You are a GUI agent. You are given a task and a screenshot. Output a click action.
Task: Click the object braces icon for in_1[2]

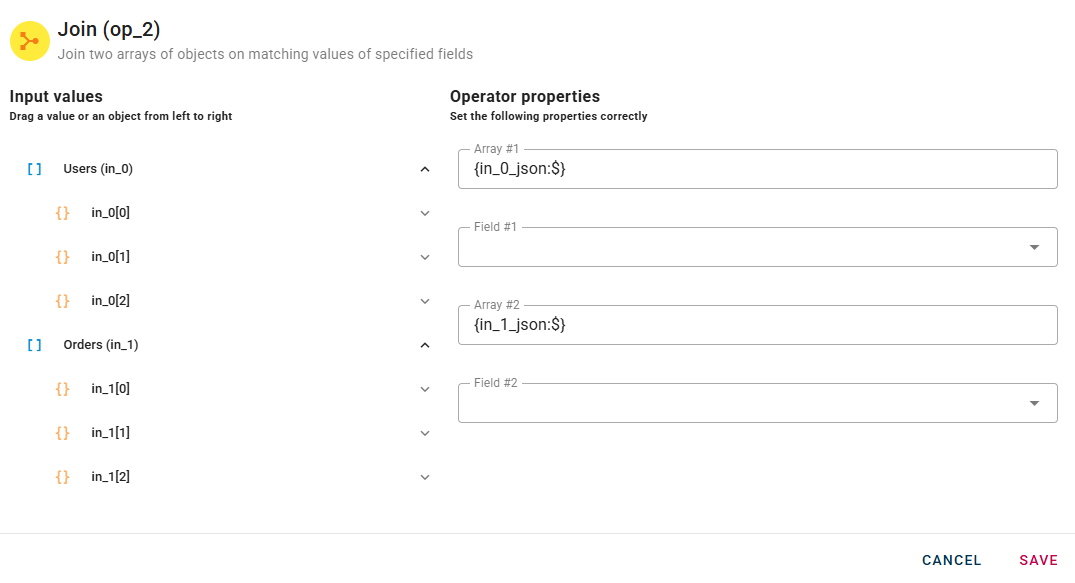point(62,477)
